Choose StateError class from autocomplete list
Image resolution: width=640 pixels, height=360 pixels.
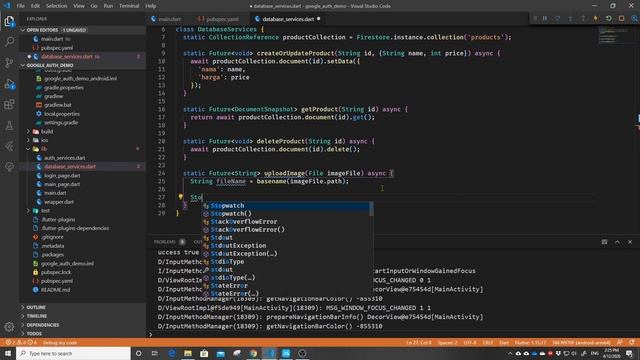(287, 286)
